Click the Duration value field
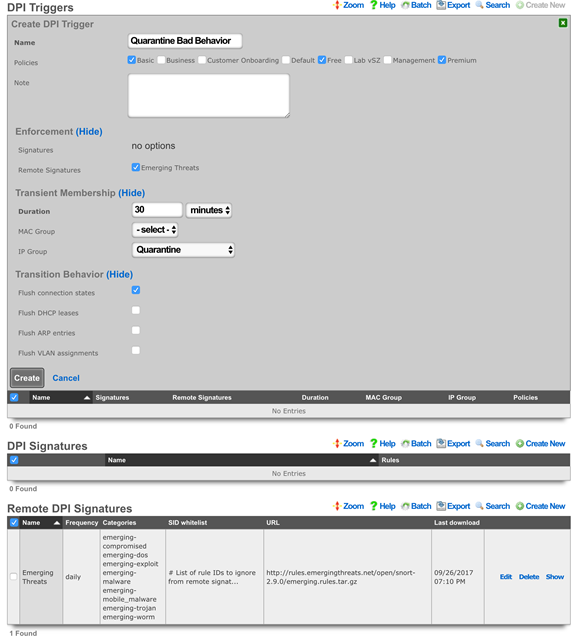The image size is (585, 641). (157, 210)
